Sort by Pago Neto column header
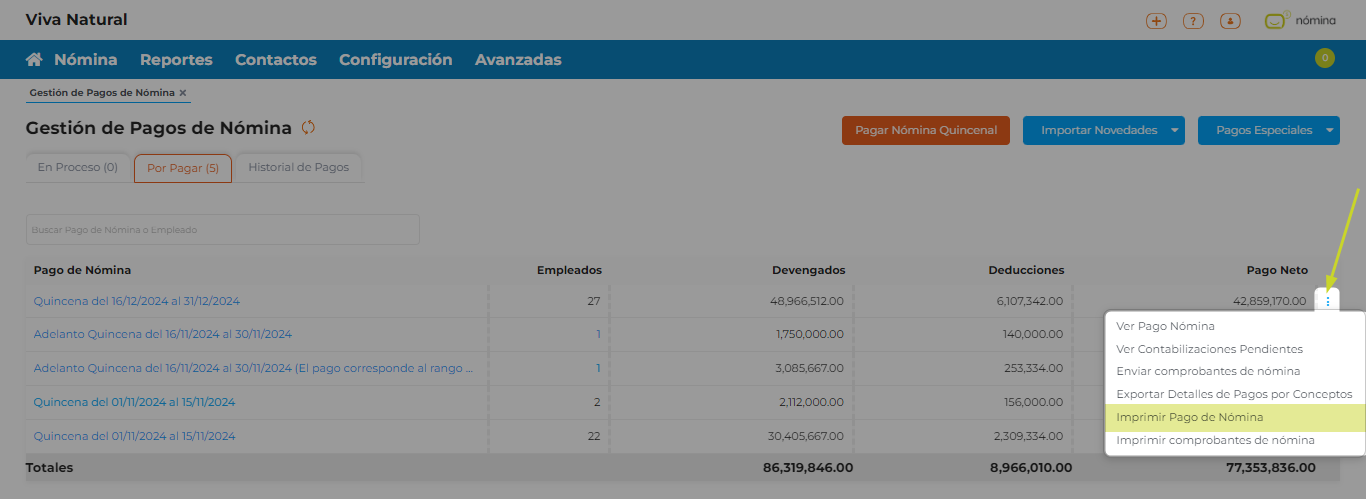Screen dimensions: 1366x499 1277,270
